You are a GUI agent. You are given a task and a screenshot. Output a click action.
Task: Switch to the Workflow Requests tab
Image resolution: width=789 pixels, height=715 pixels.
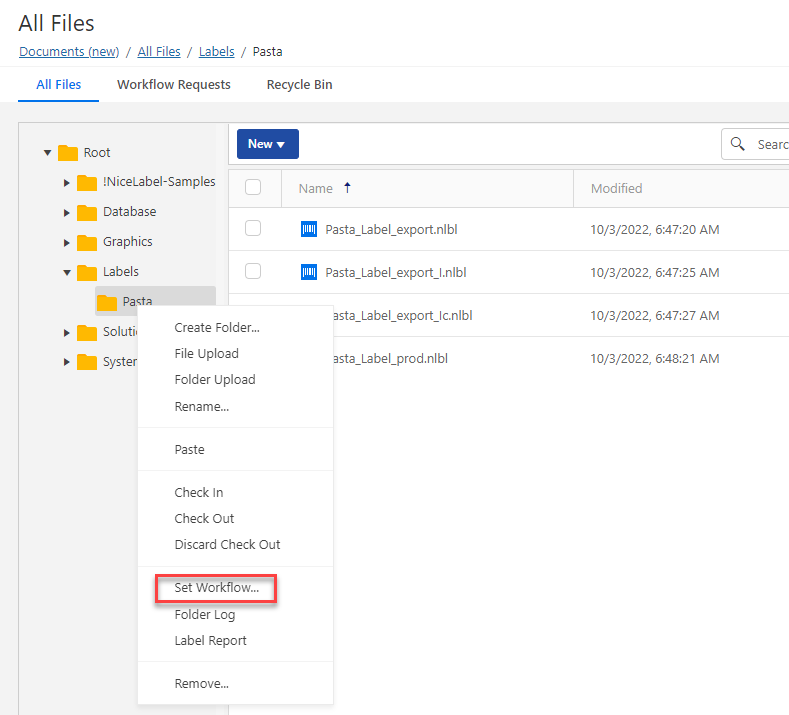[174, 85]
